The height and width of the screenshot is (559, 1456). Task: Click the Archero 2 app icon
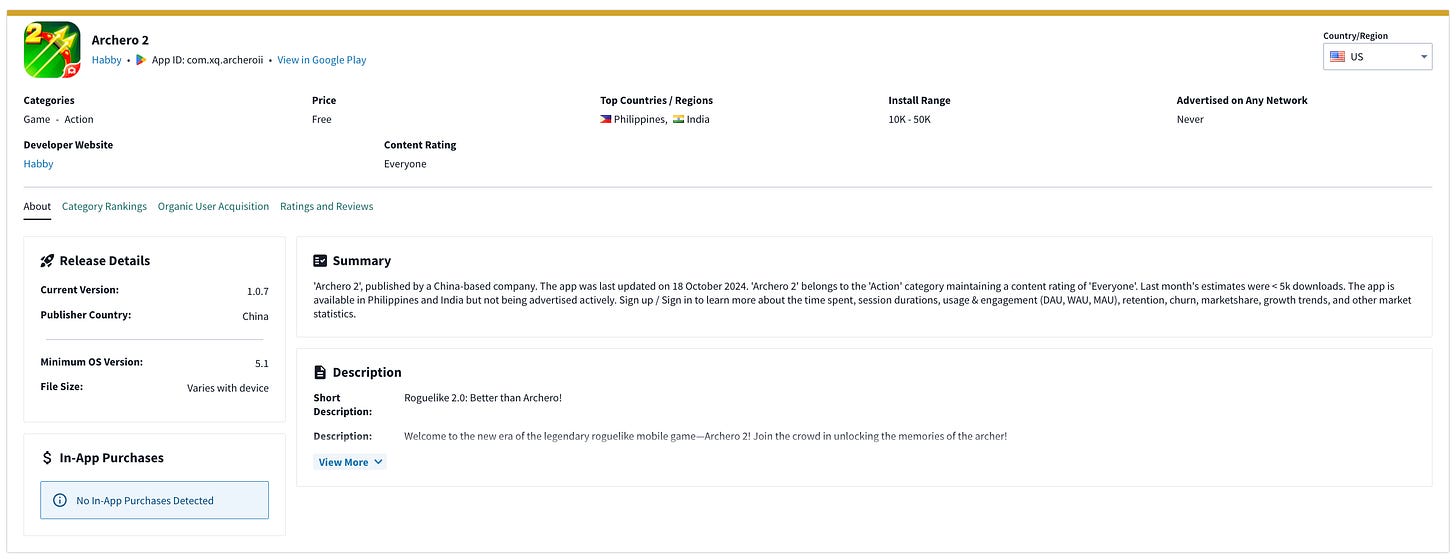click(x=52, y=50)
